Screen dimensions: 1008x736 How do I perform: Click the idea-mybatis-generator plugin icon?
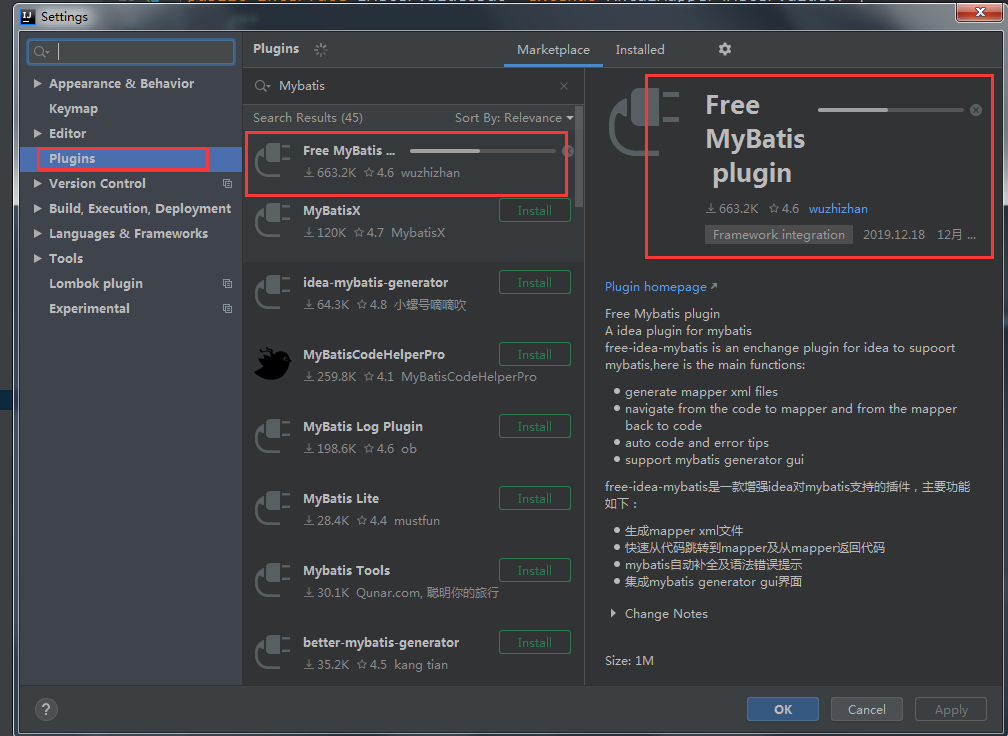tap(273, 292)
